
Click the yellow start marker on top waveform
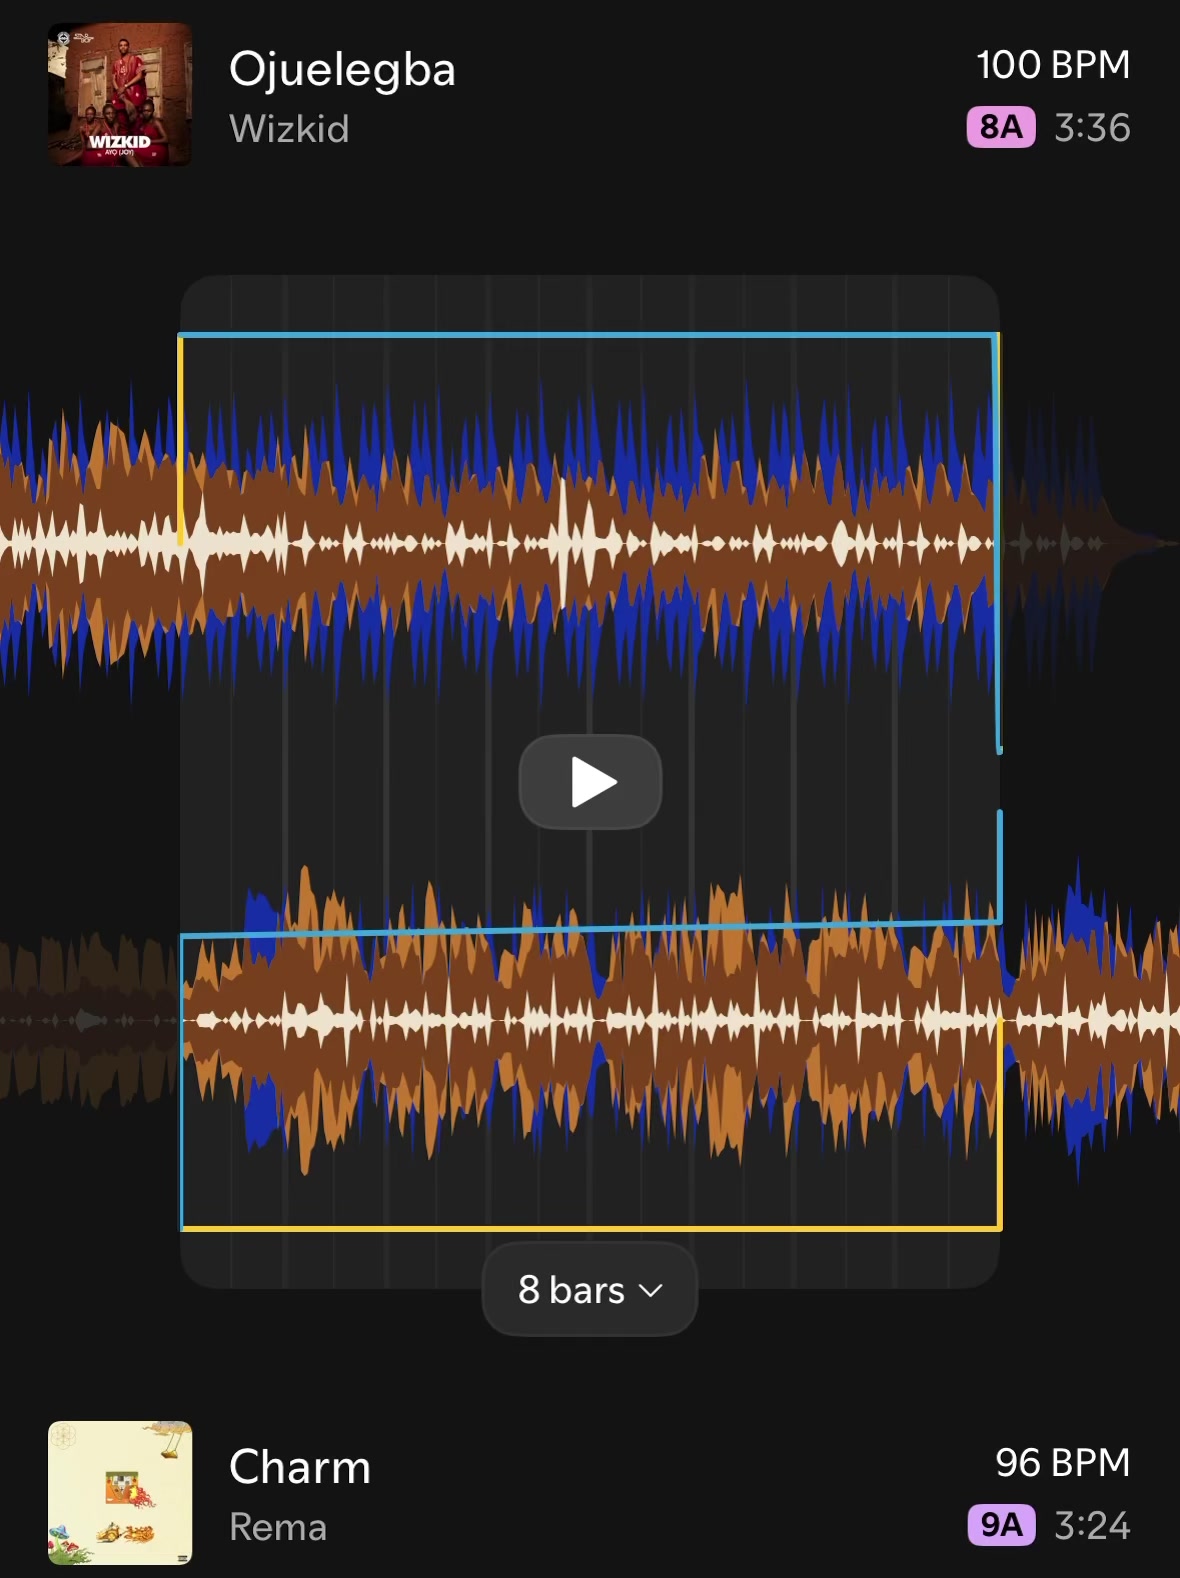coord(181,440)
